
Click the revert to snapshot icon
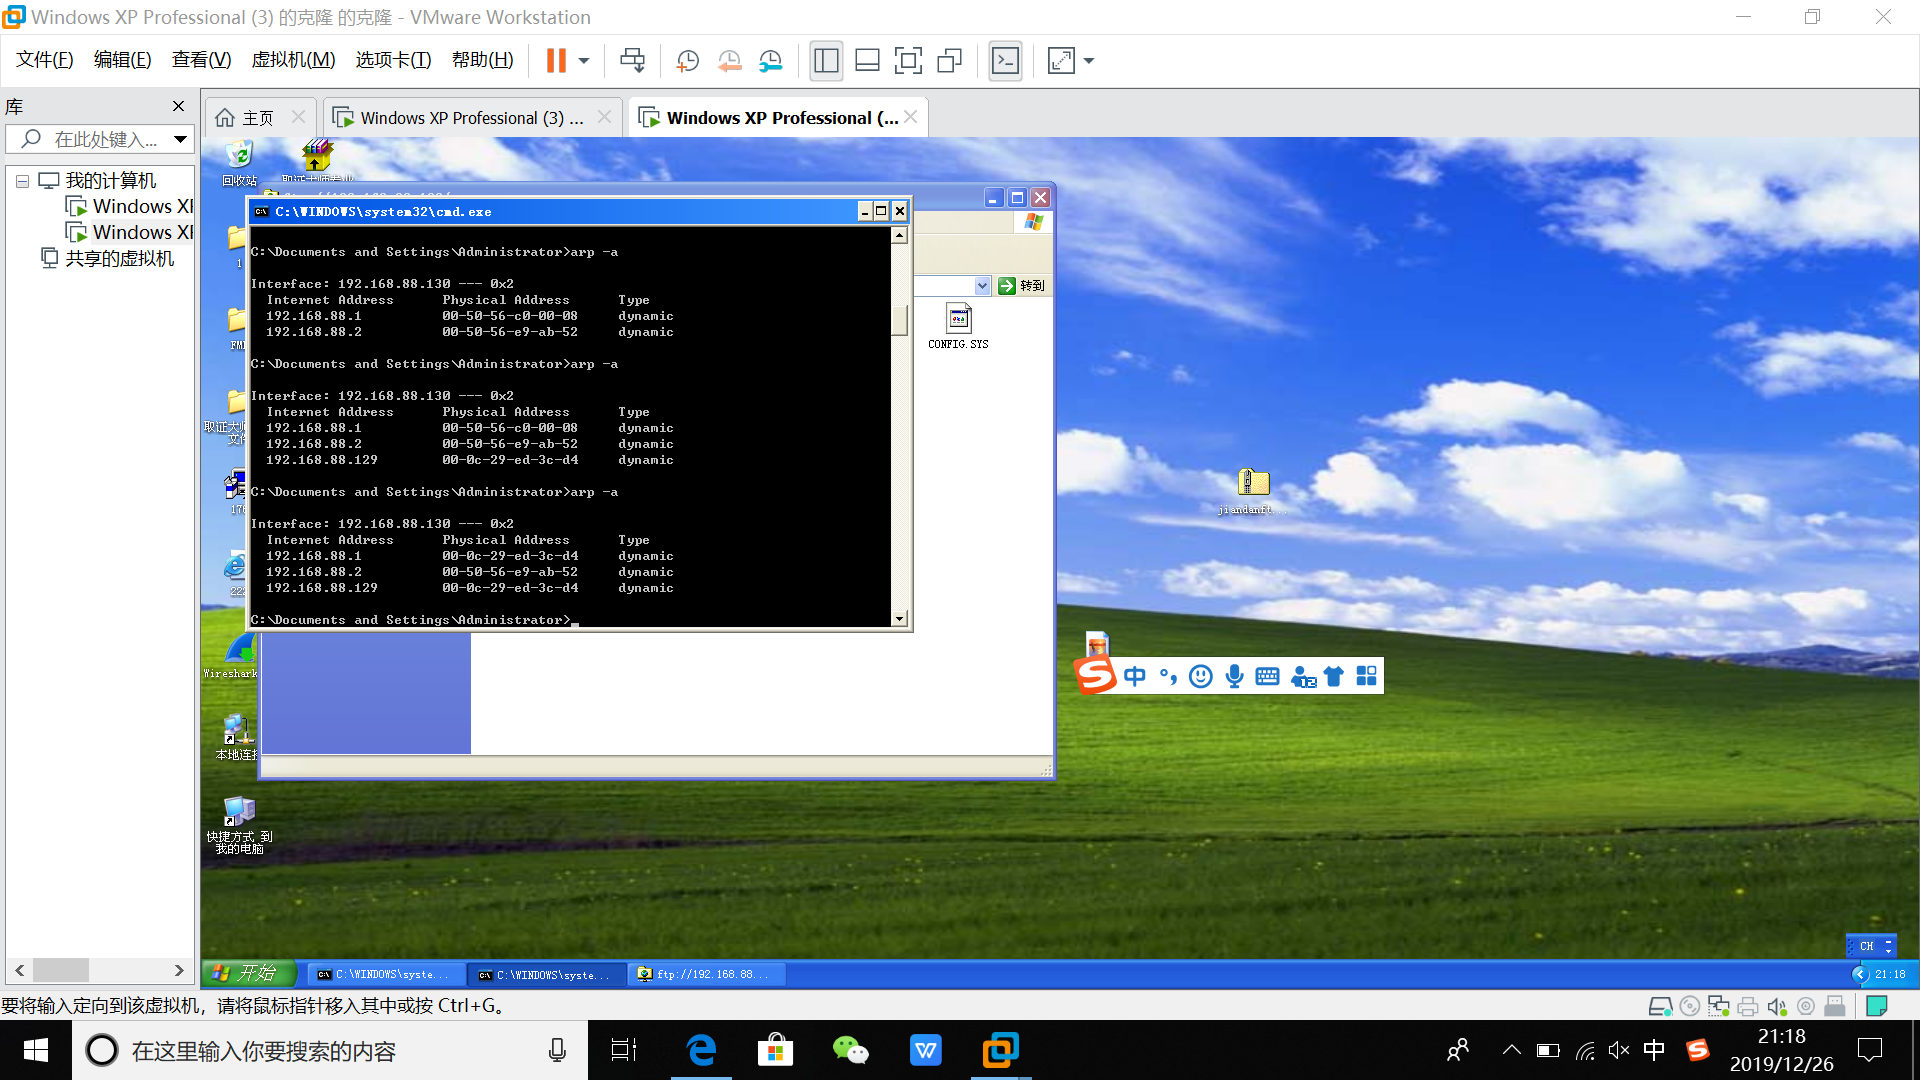[729, 61]
